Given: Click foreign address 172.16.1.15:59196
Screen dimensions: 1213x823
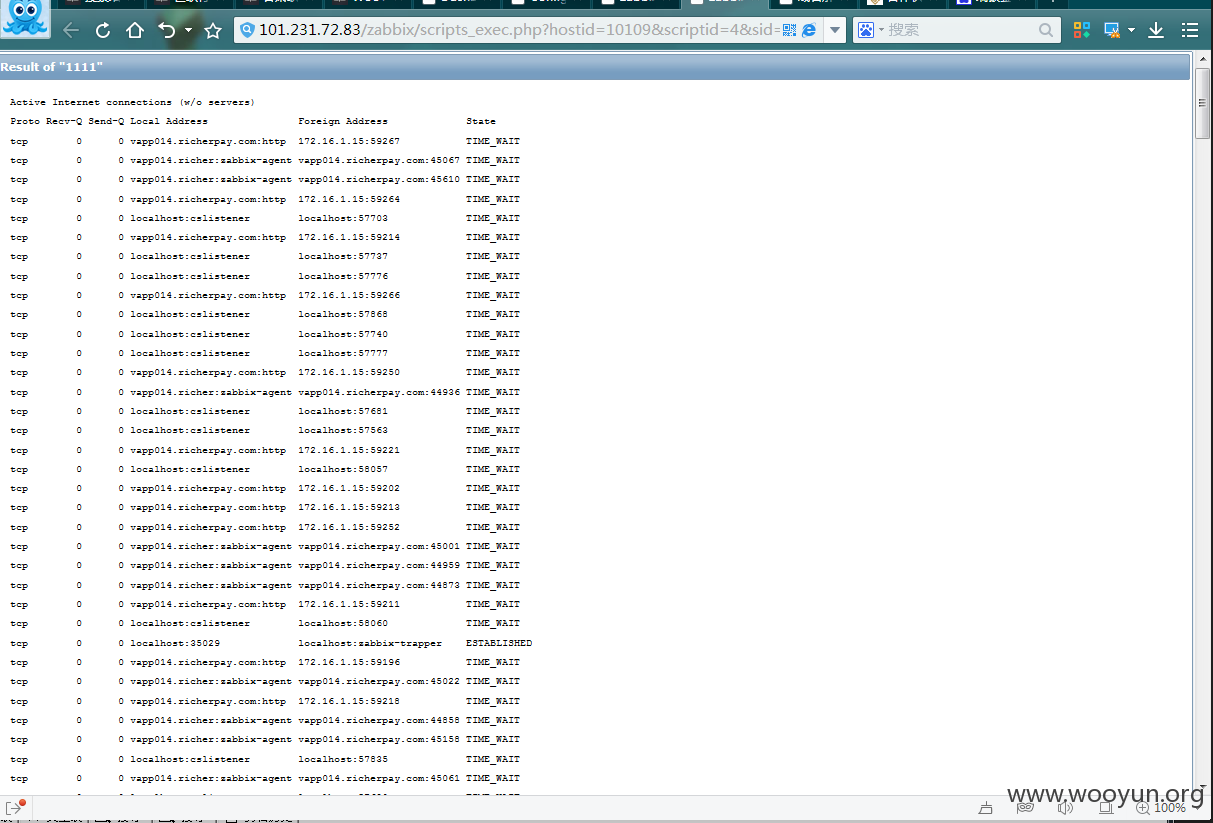Looking at the screenshot, I should [349, 662].
